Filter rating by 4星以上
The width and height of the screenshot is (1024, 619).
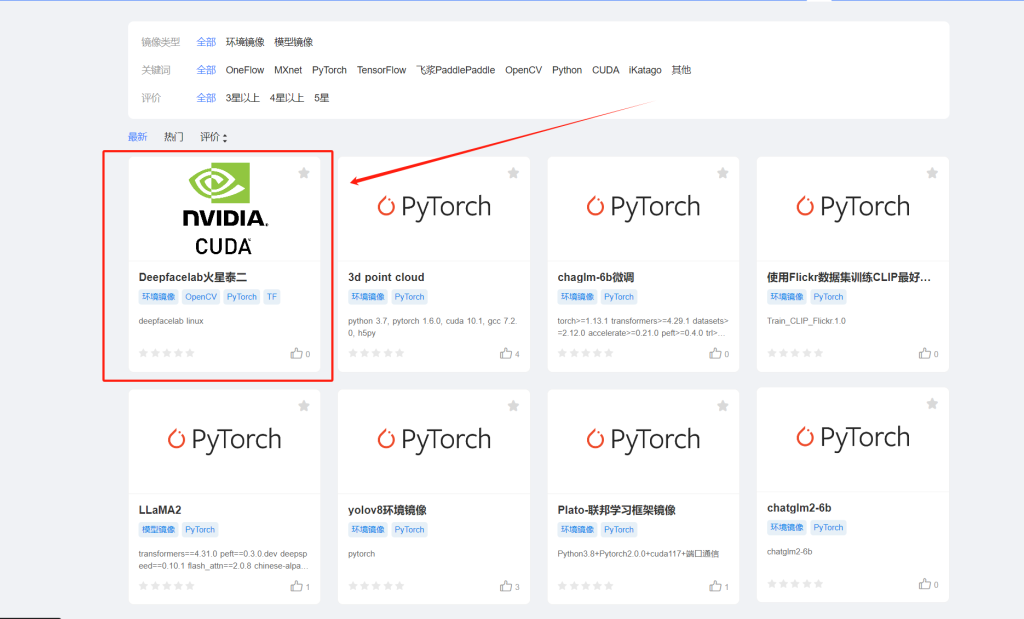coord(287,98)
